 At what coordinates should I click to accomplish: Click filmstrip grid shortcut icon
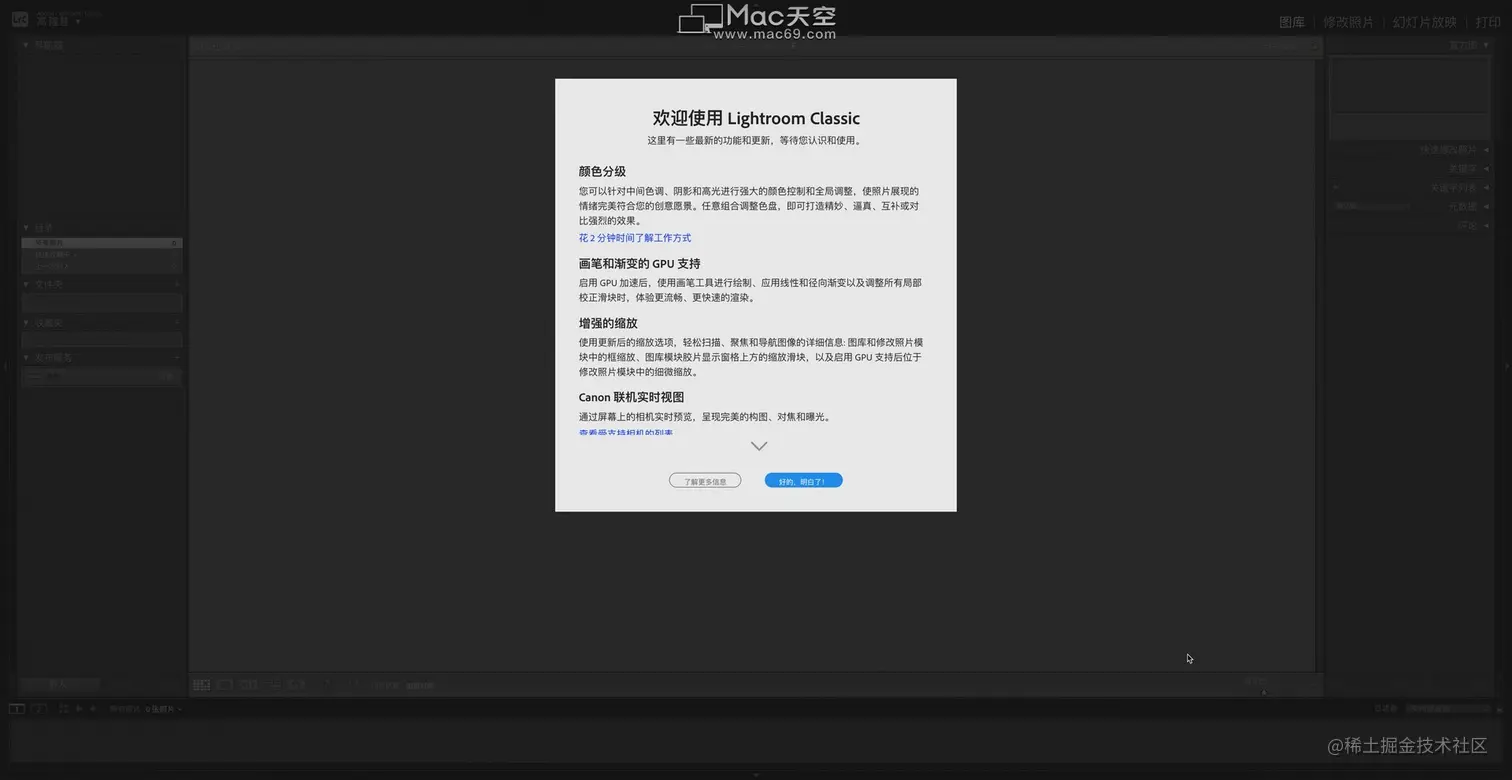coord(64,709)
